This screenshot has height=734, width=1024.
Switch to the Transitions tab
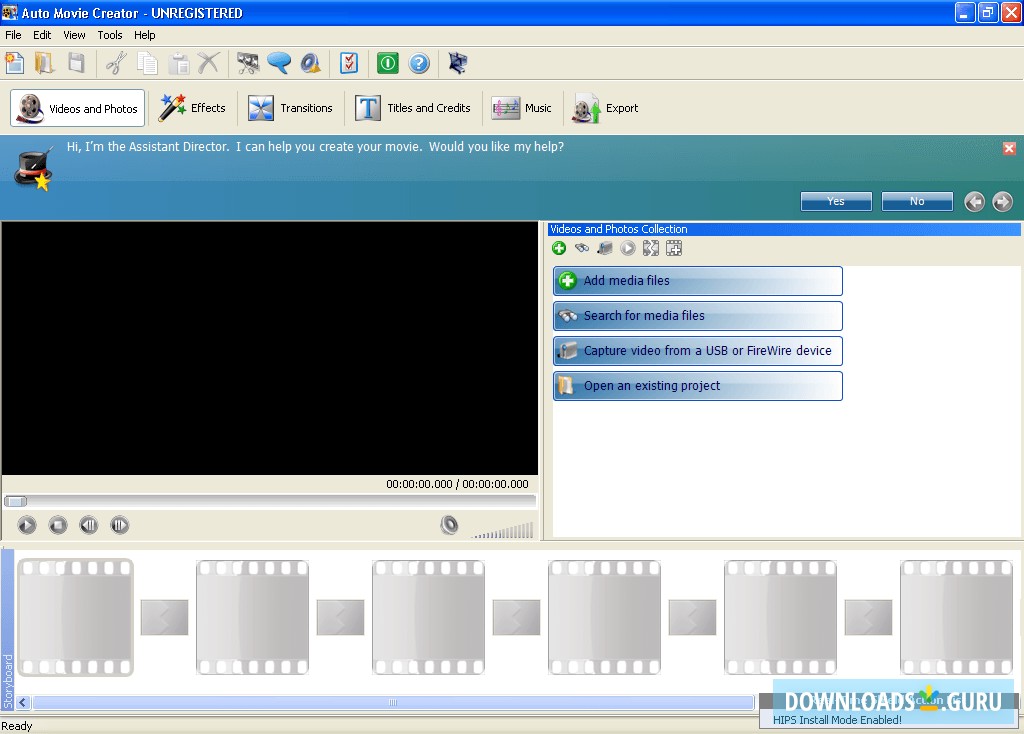(x=291, y=107)
